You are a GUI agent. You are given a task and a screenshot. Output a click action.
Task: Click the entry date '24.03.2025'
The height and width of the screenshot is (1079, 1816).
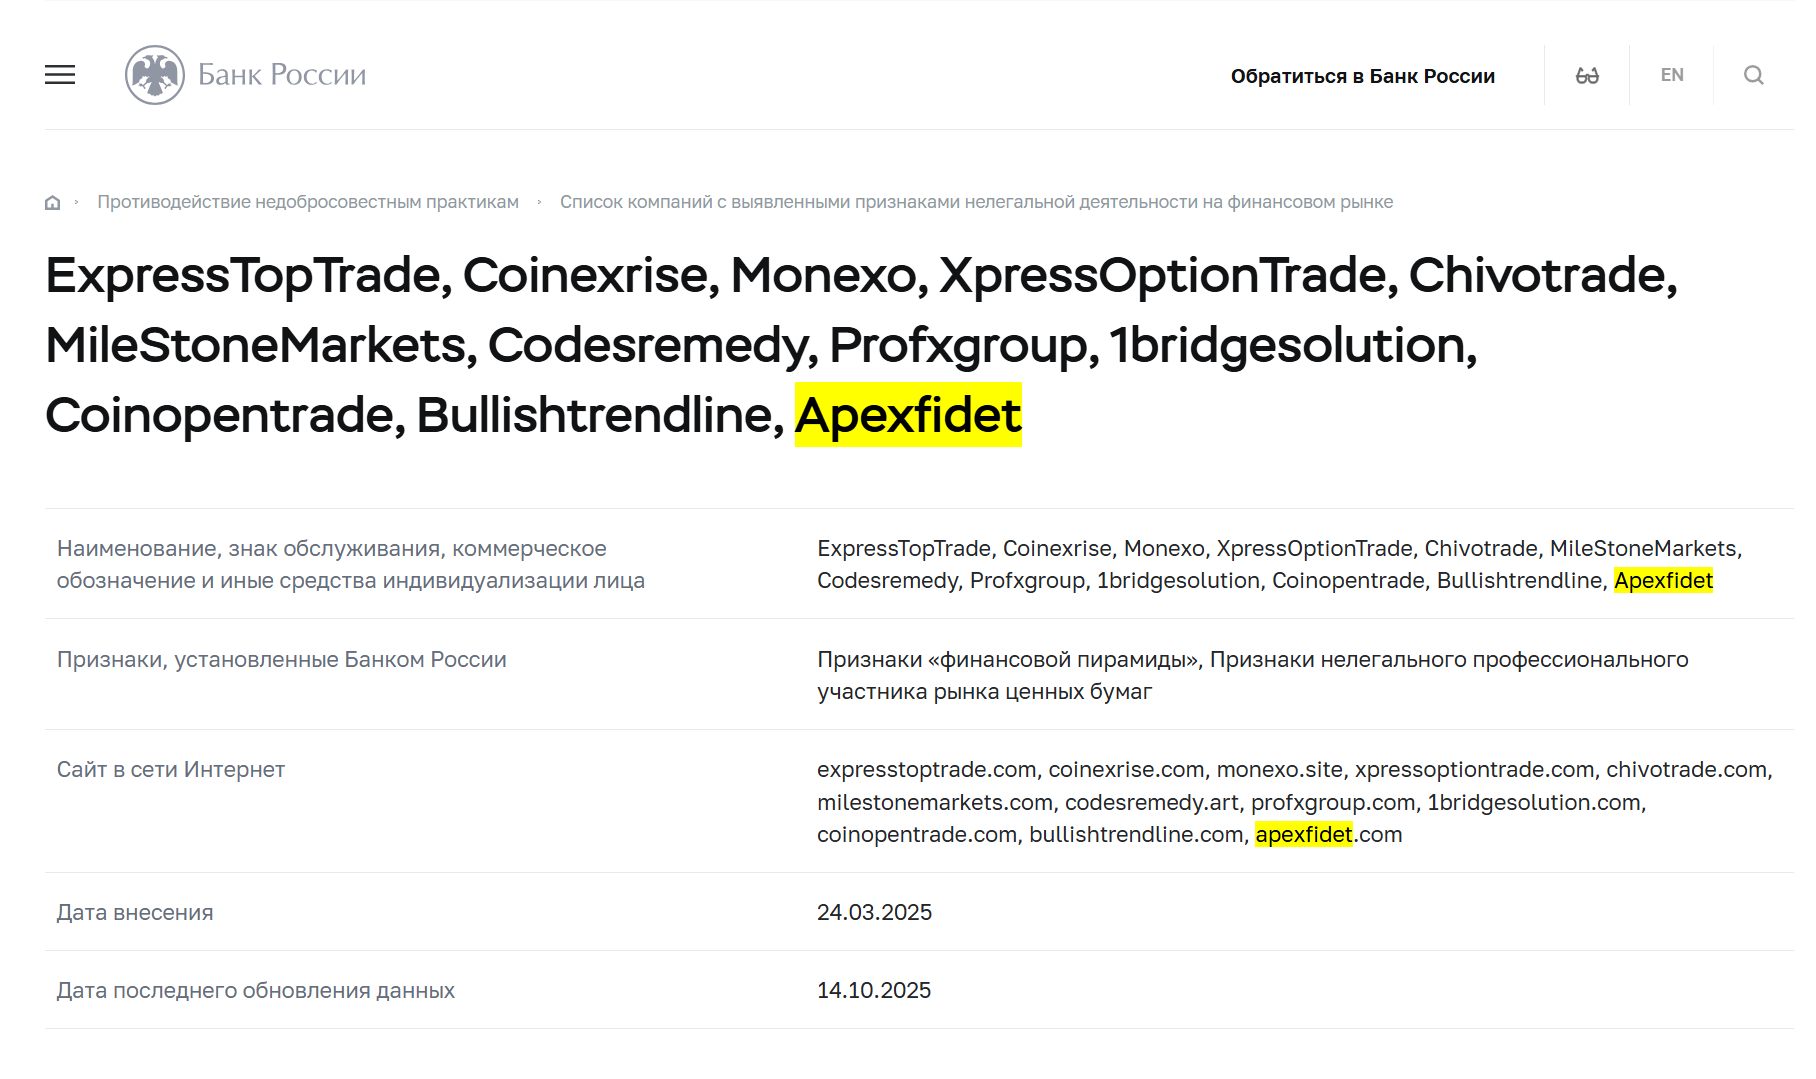874,911
